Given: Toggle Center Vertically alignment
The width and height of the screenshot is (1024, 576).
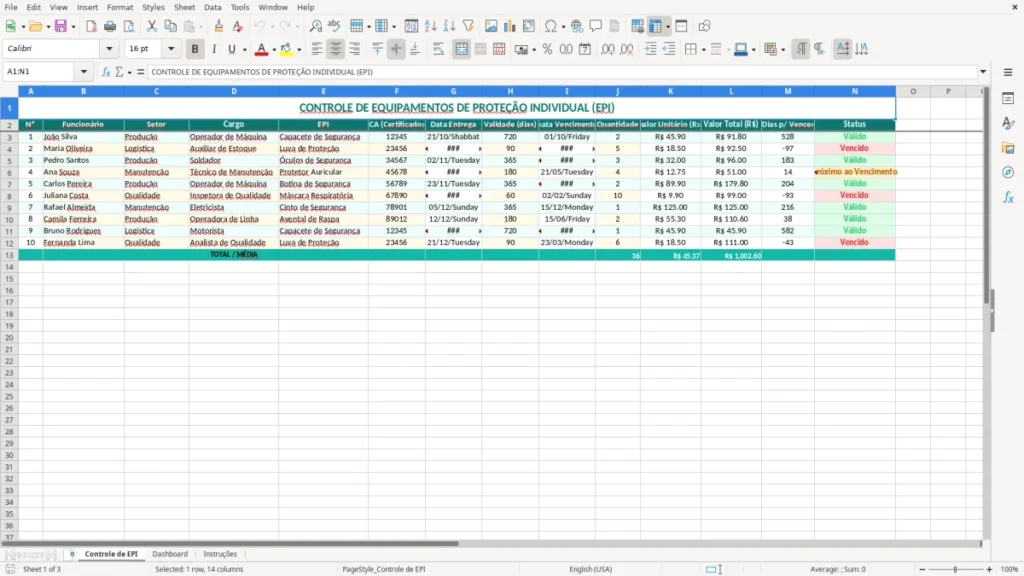Looking at the screenshot, I should (x=396, y=49).
